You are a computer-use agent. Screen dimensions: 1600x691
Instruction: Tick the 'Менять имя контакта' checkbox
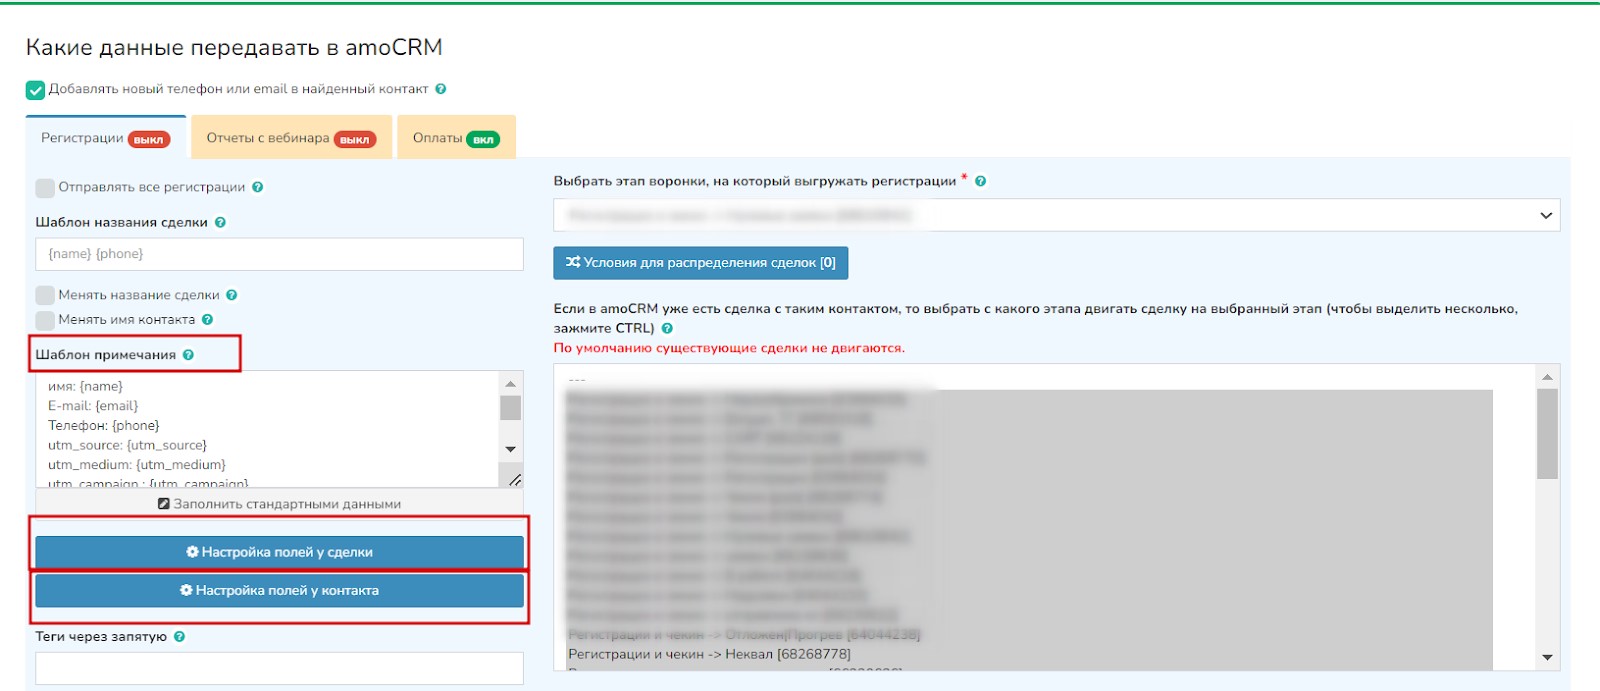pos(45,320)
